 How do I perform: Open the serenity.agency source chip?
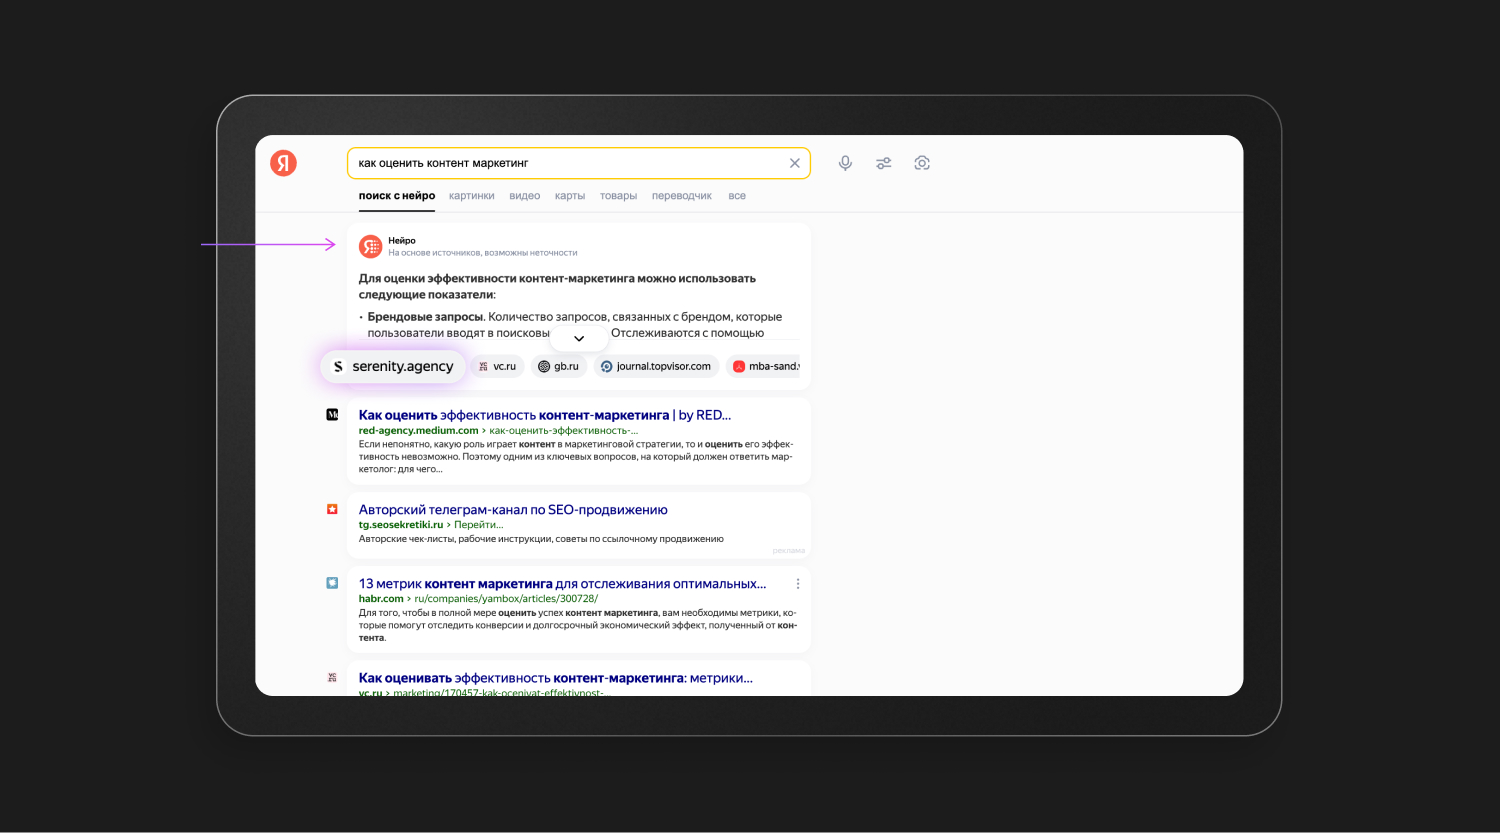(393, 366)
